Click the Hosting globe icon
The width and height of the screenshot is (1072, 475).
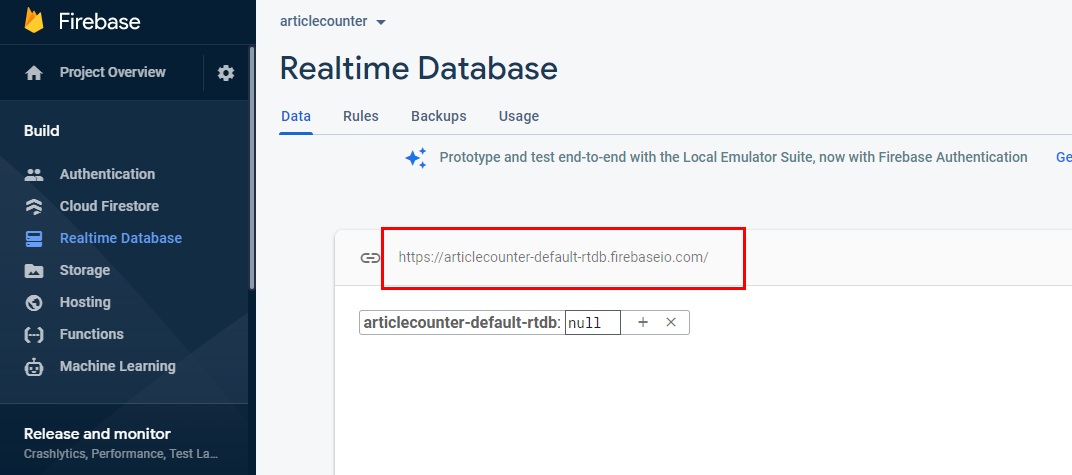[34, 303]
